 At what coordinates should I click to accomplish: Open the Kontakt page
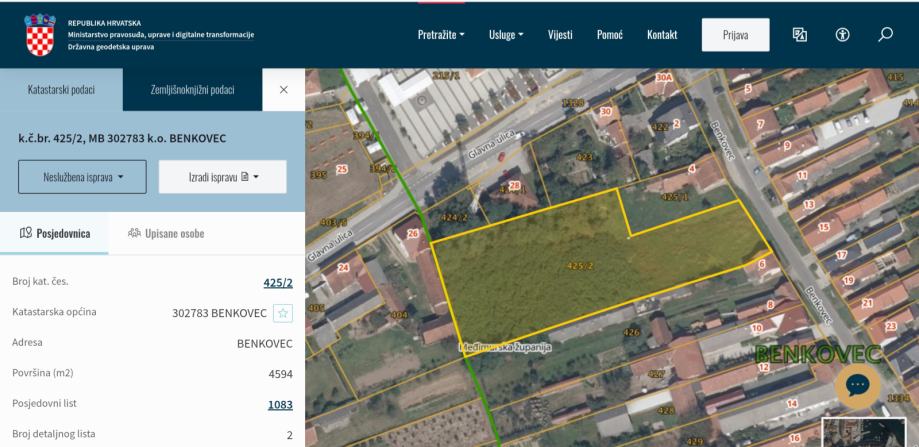[x=662, y=35]
